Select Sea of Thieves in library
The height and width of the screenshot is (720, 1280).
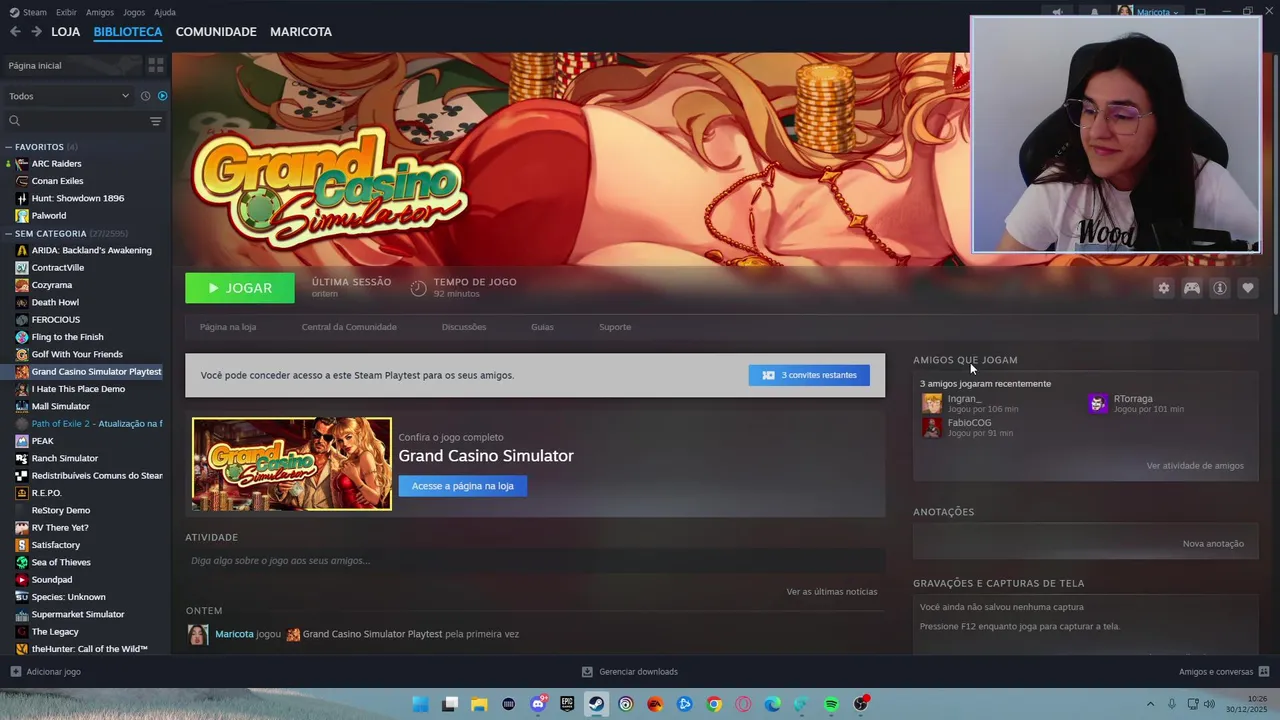point(85,562)
